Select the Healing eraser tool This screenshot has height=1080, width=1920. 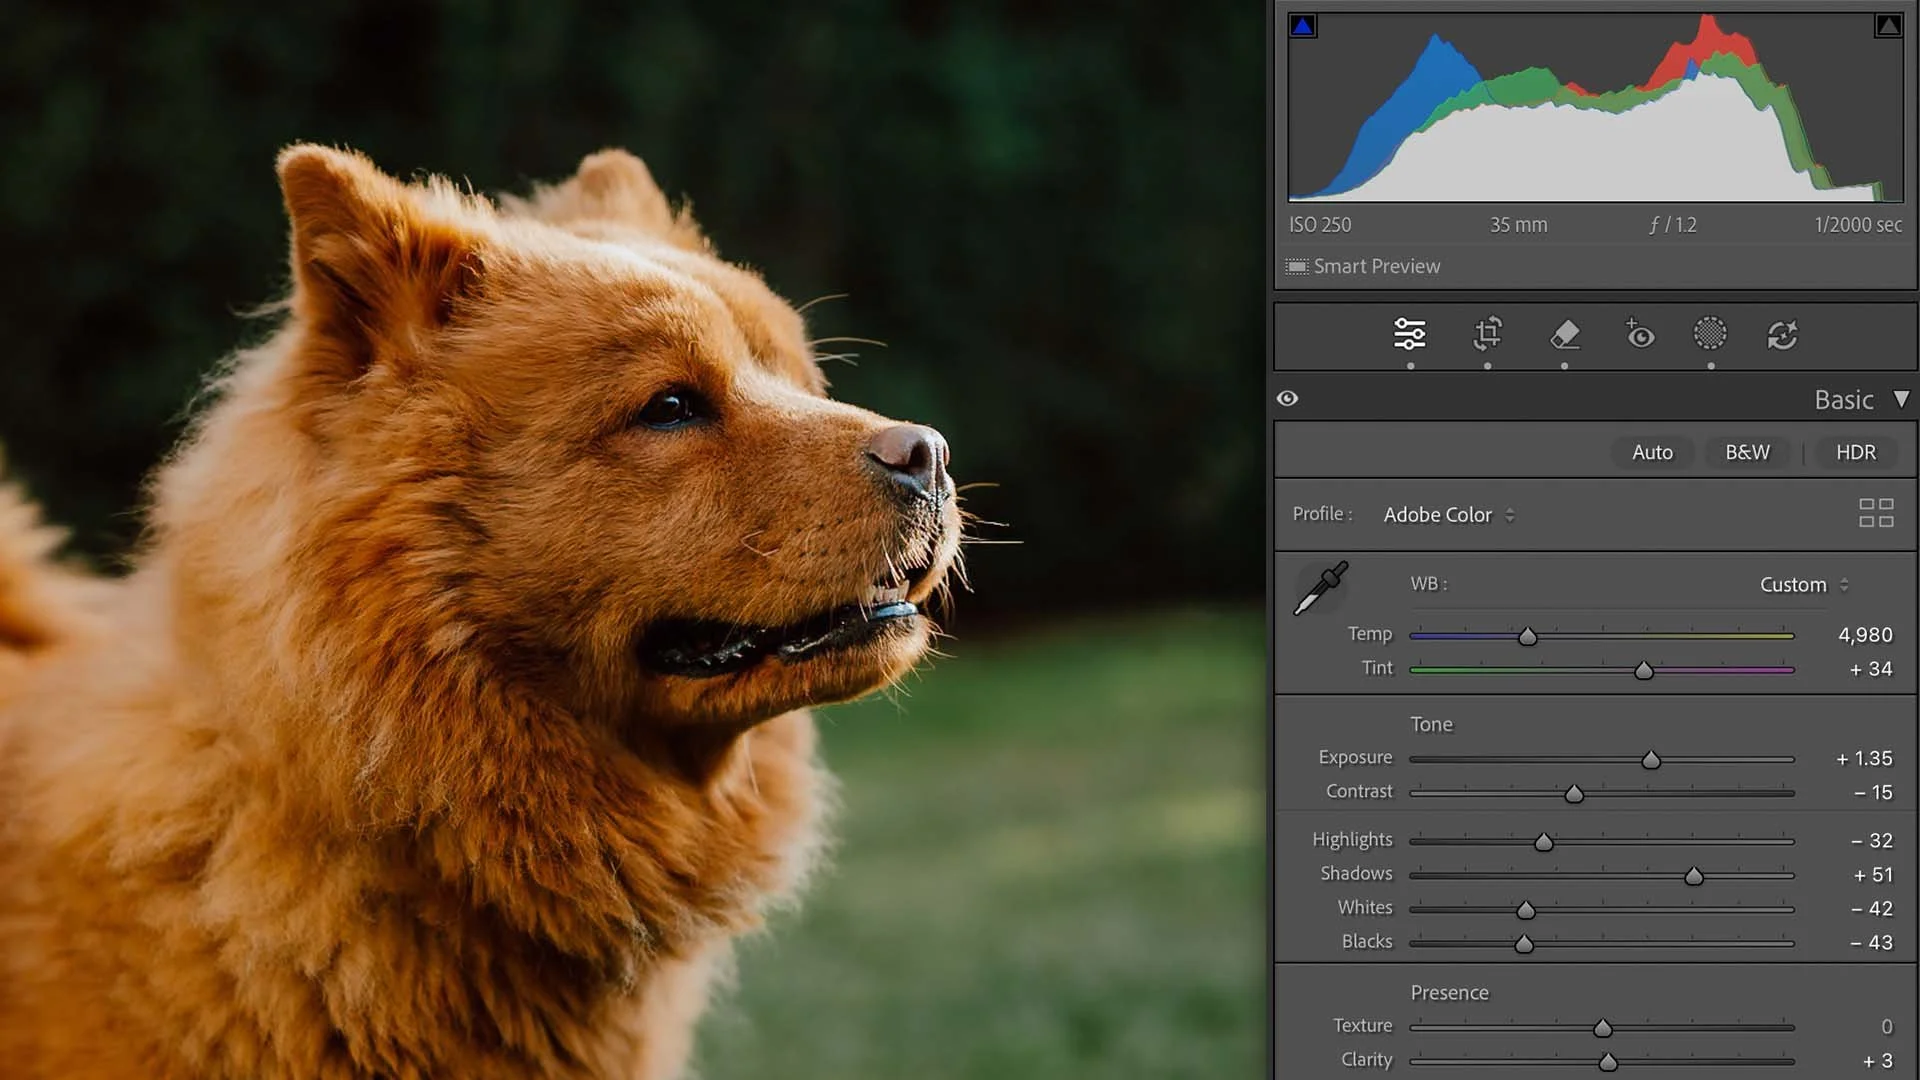[x=1564, y=334]
